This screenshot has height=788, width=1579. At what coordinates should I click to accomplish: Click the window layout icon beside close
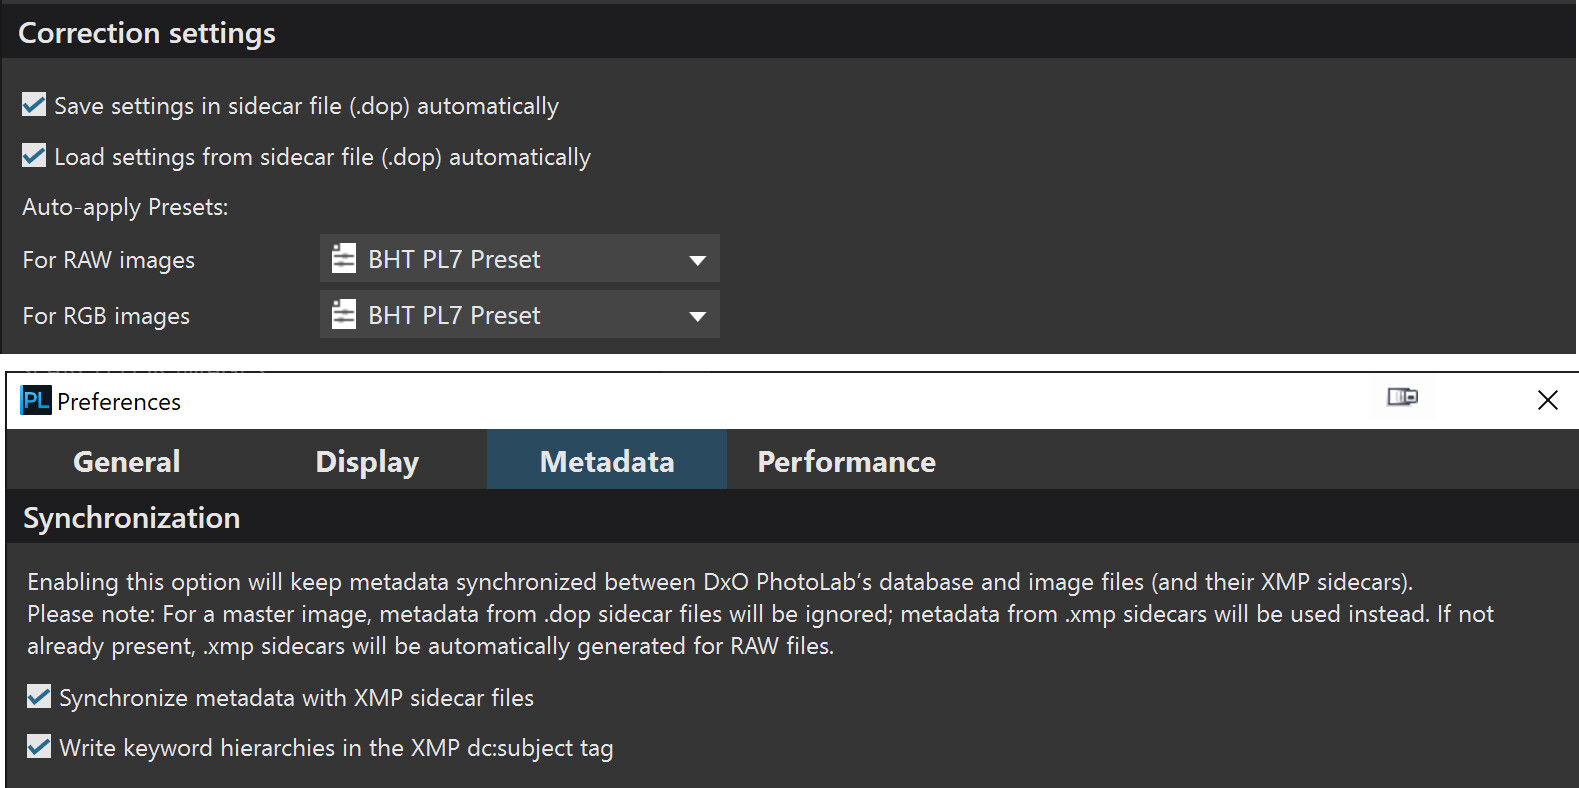[x=1402, y=398]
